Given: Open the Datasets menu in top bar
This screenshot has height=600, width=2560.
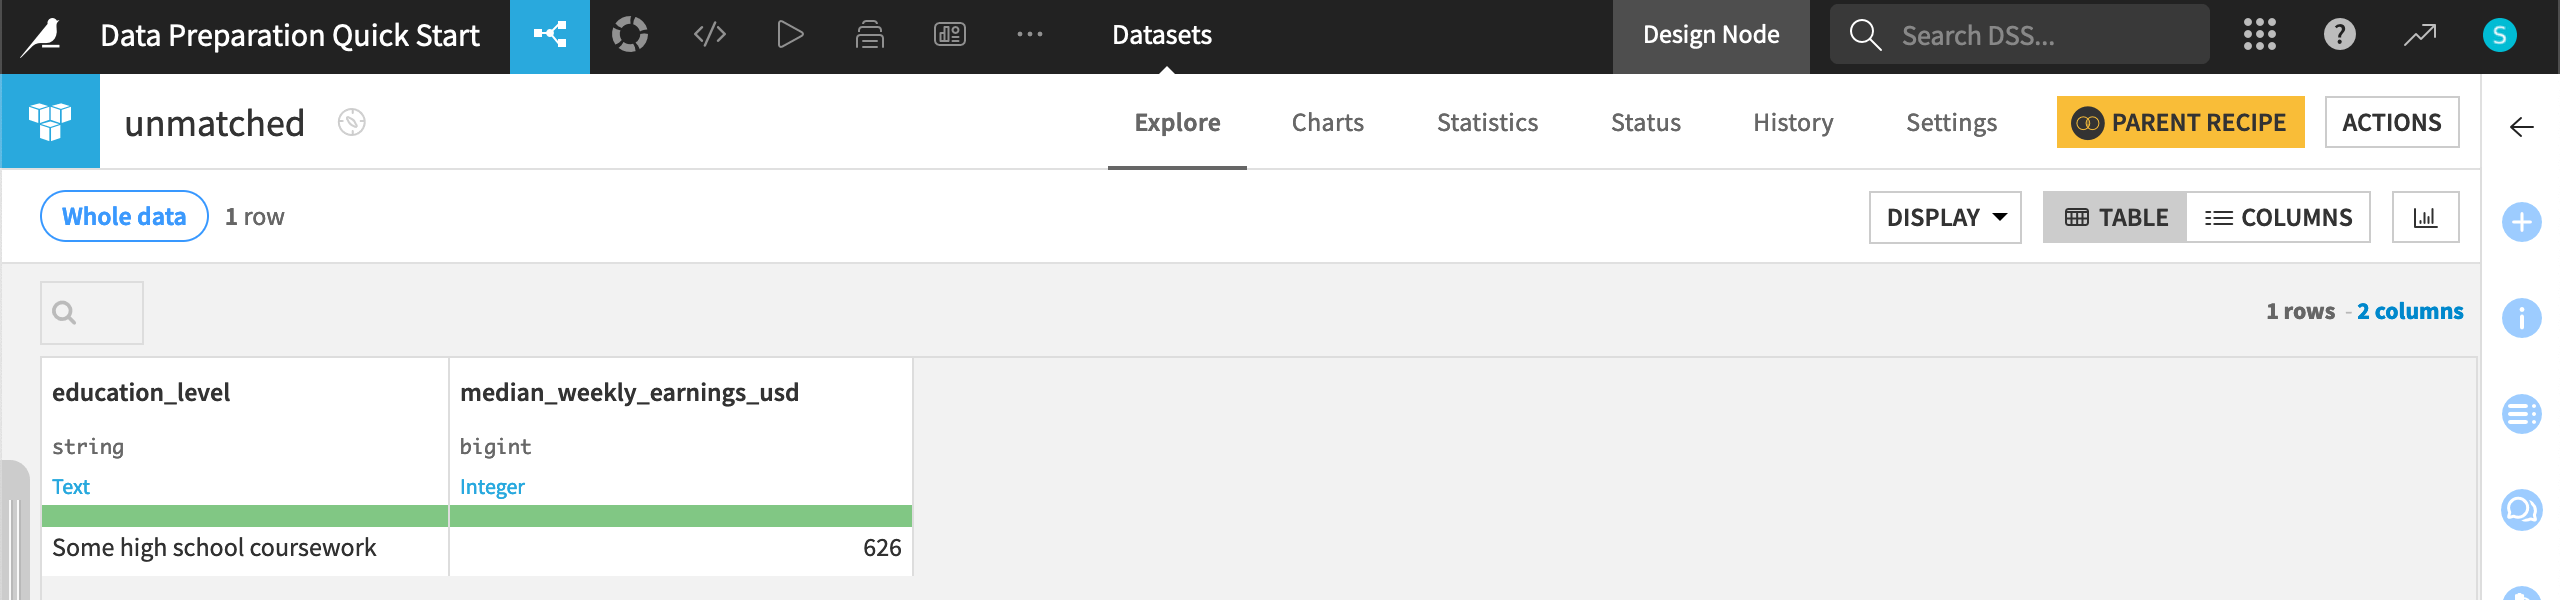Looking at the screenshot, I should pyautogui.click(x=1162, y=36).
